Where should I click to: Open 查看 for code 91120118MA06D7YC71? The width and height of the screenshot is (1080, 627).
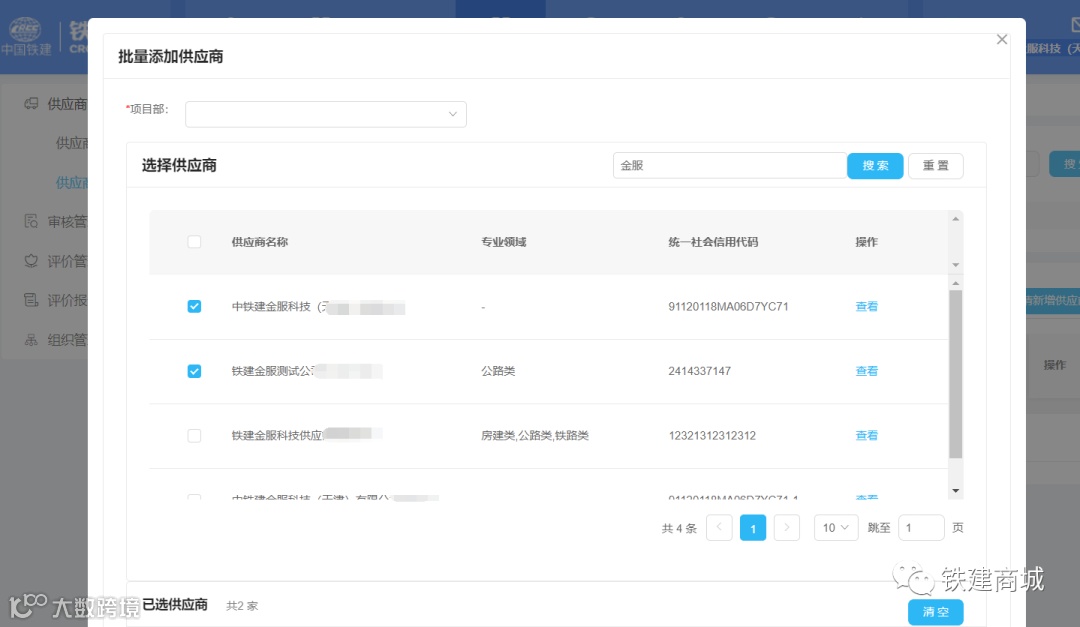click(x=866, y=307)
